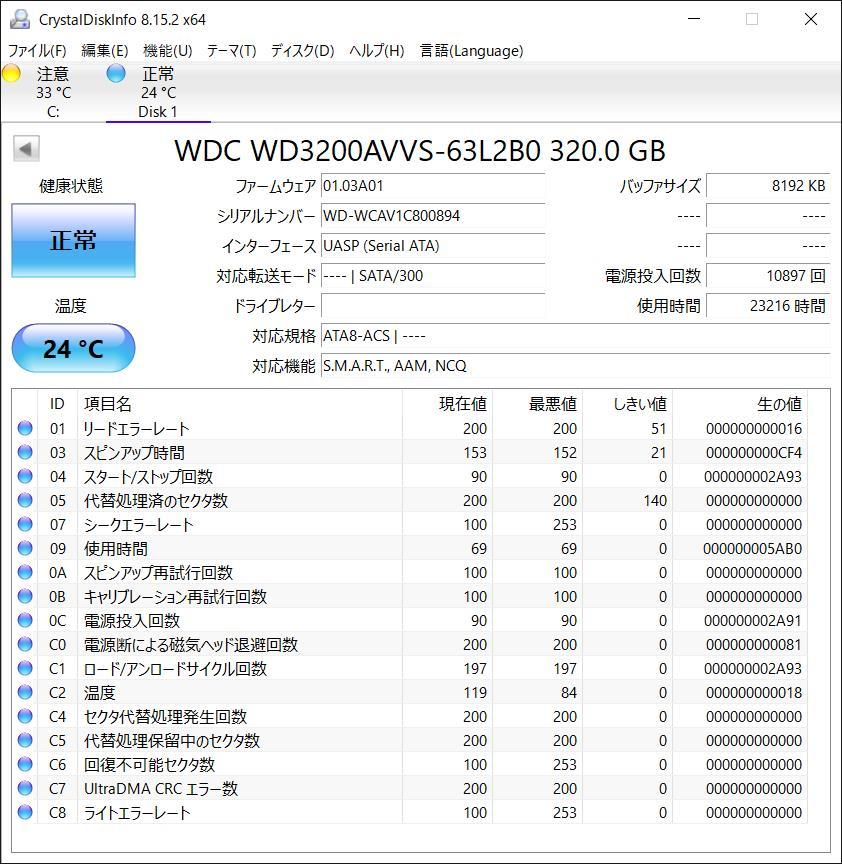842x864 pixels.
Task: Click the standard field ATA8-ACS
Action: tap(575, 336)
